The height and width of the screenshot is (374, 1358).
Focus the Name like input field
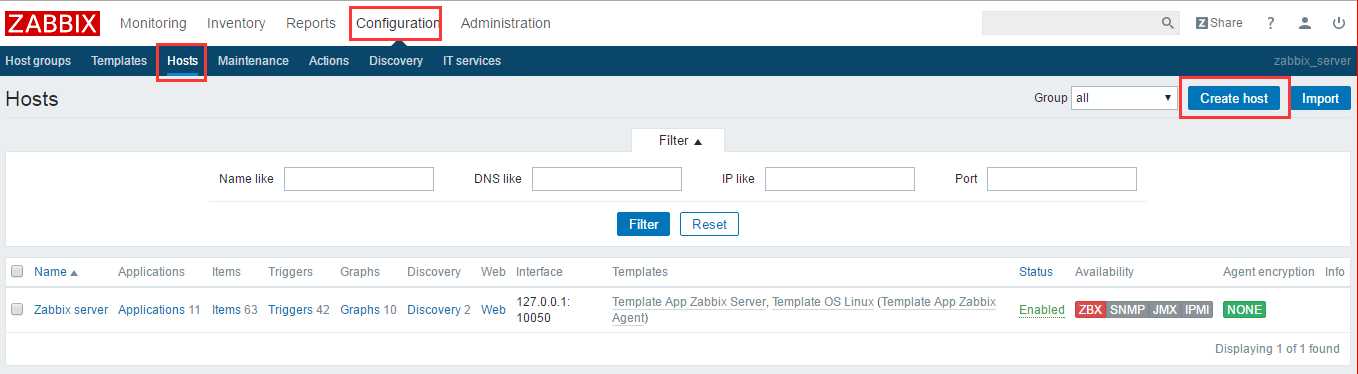click(358, 179)
